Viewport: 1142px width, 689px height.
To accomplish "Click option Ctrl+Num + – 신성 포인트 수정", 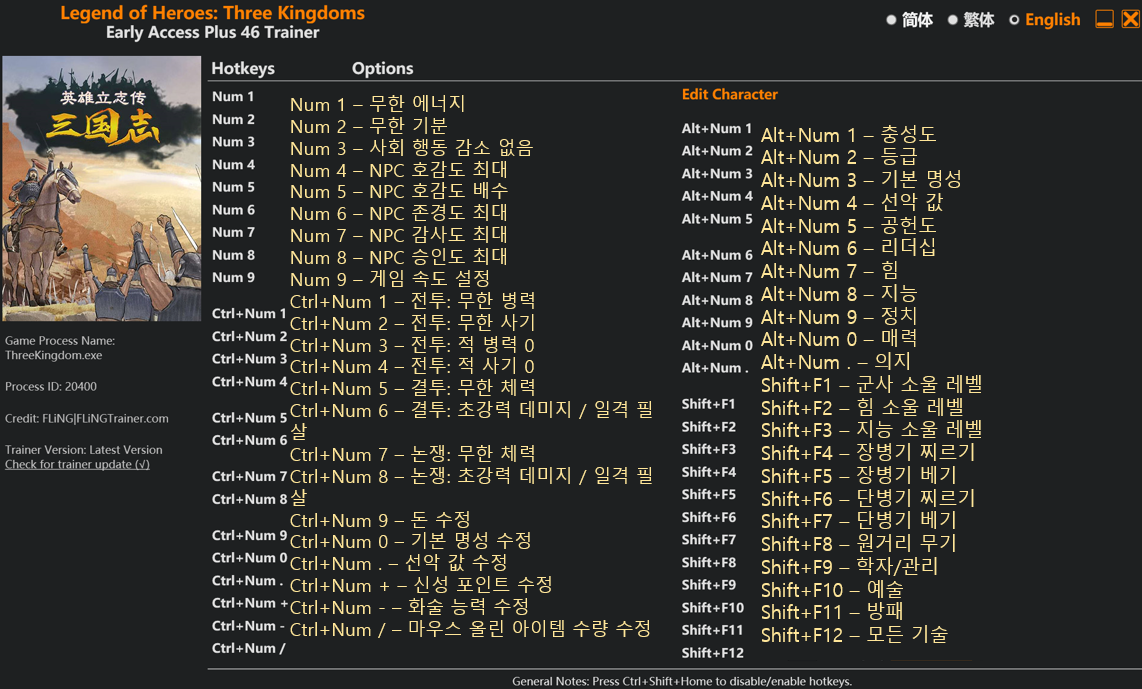I will pos(421,586).
